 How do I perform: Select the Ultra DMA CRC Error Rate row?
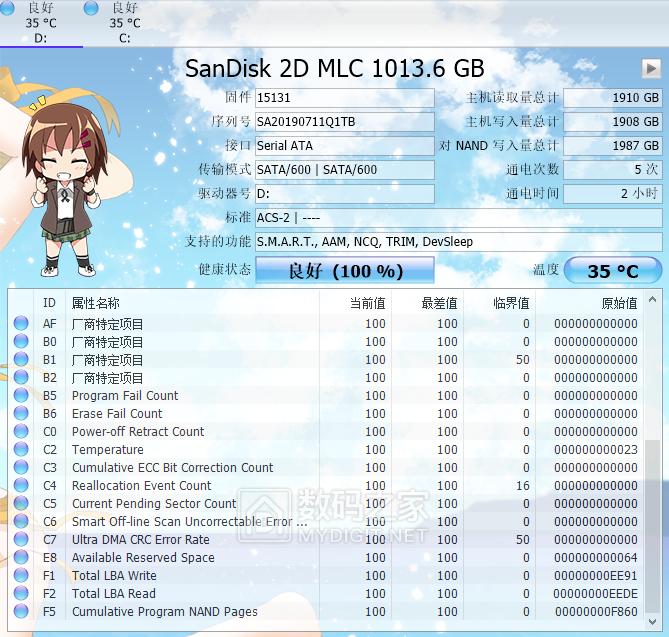tap(326, 539)
